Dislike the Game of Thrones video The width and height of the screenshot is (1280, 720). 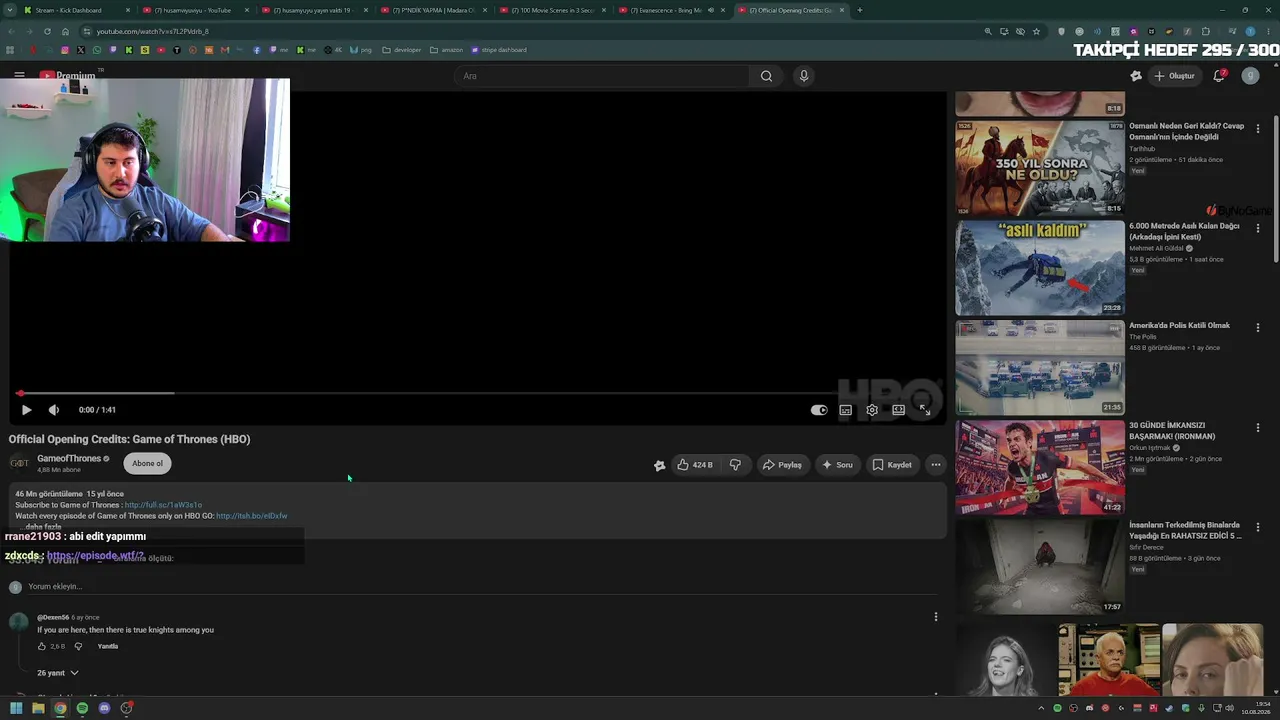735,465
